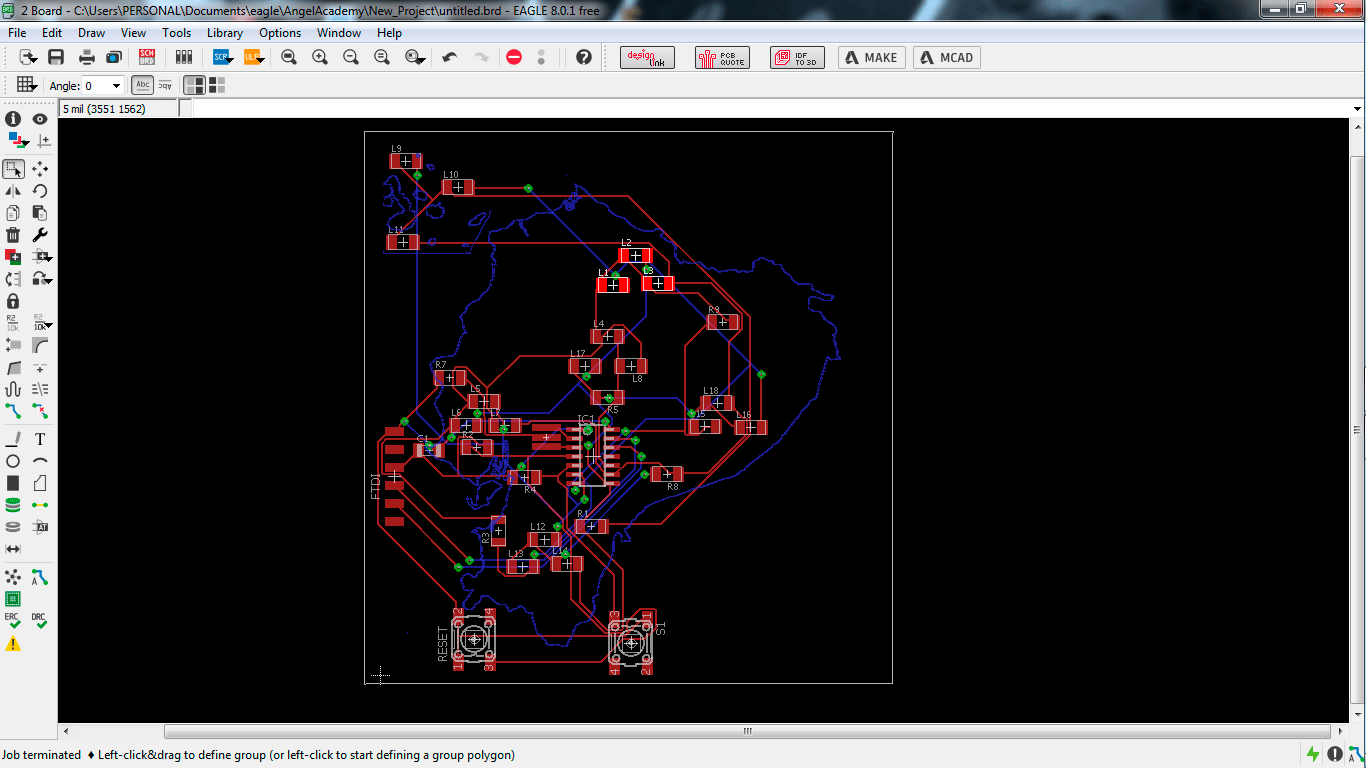This screenshot has width=1366, height=768.
Task: Select the Signal airwire tool
Action: [40, 505]
